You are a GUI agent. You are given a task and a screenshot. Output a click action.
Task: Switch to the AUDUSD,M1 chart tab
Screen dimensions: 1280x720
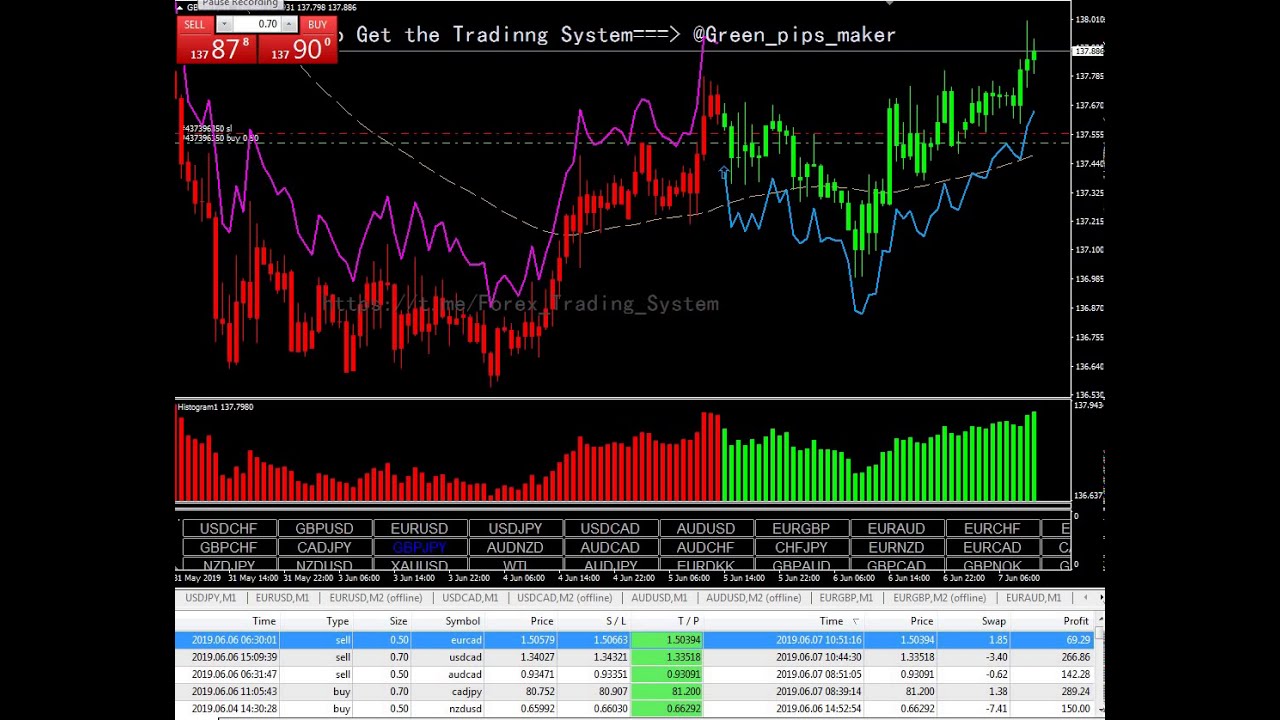pyautogui.click(x=659, y=598)
